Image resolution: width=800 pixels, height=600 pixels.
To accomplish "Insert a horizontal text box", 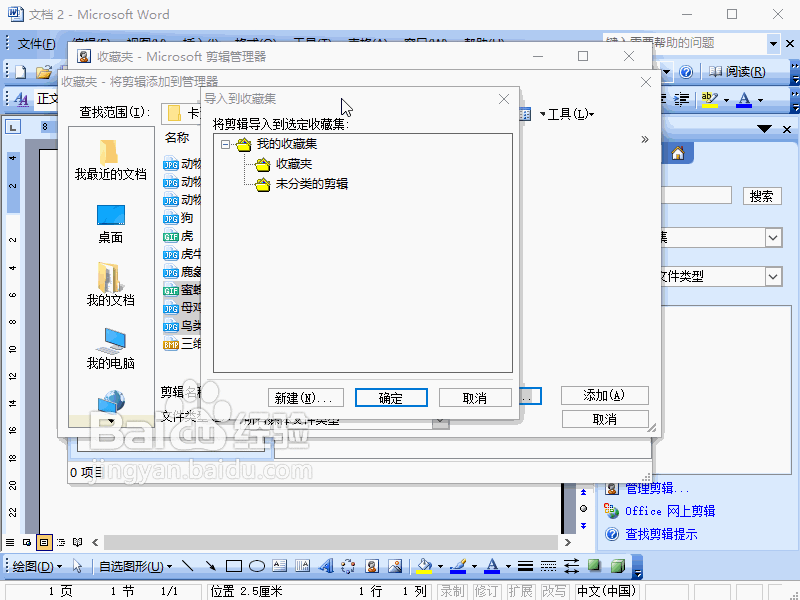I will coord(280,566).
